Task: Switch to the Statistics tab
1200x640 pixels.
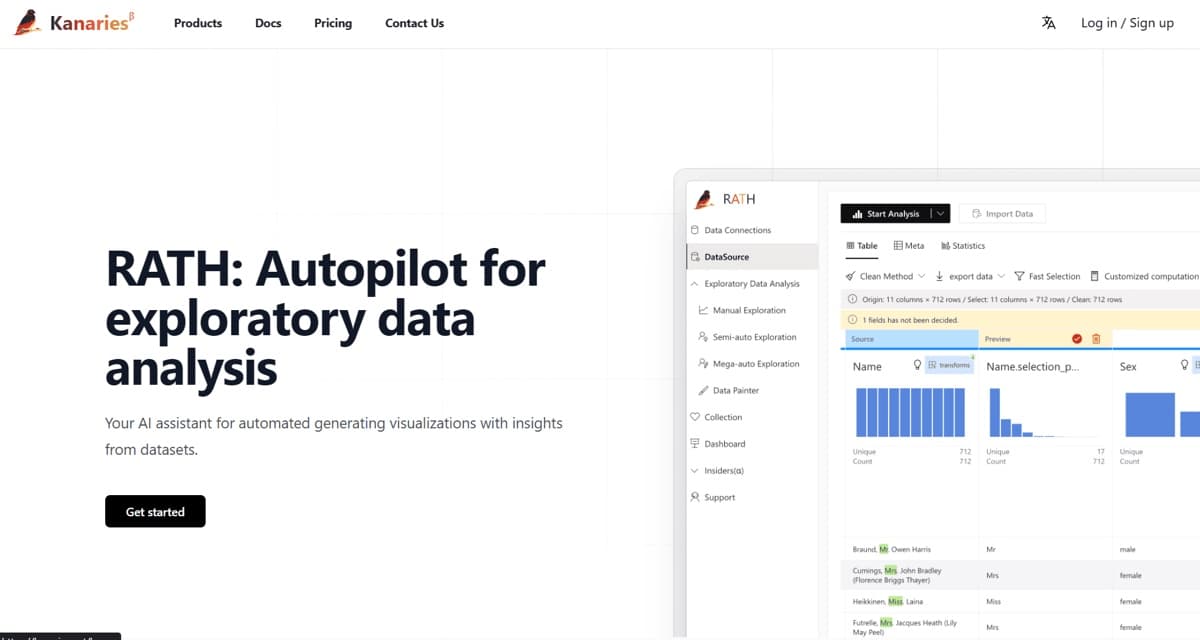Action: pyautogui.click(x=963, y=246)
